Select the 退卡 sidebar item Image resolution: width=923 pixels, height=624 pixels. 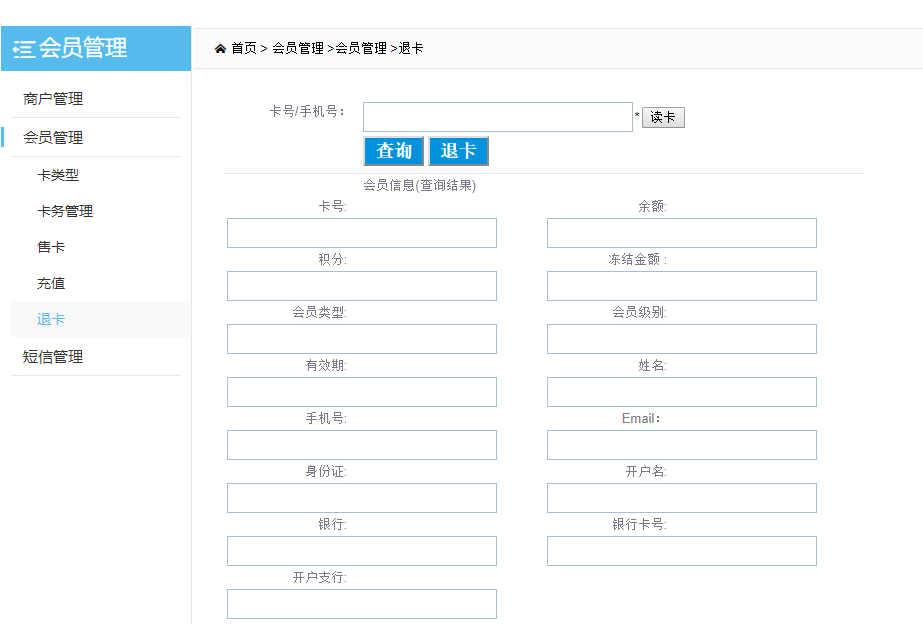click(x=51, y=319)
